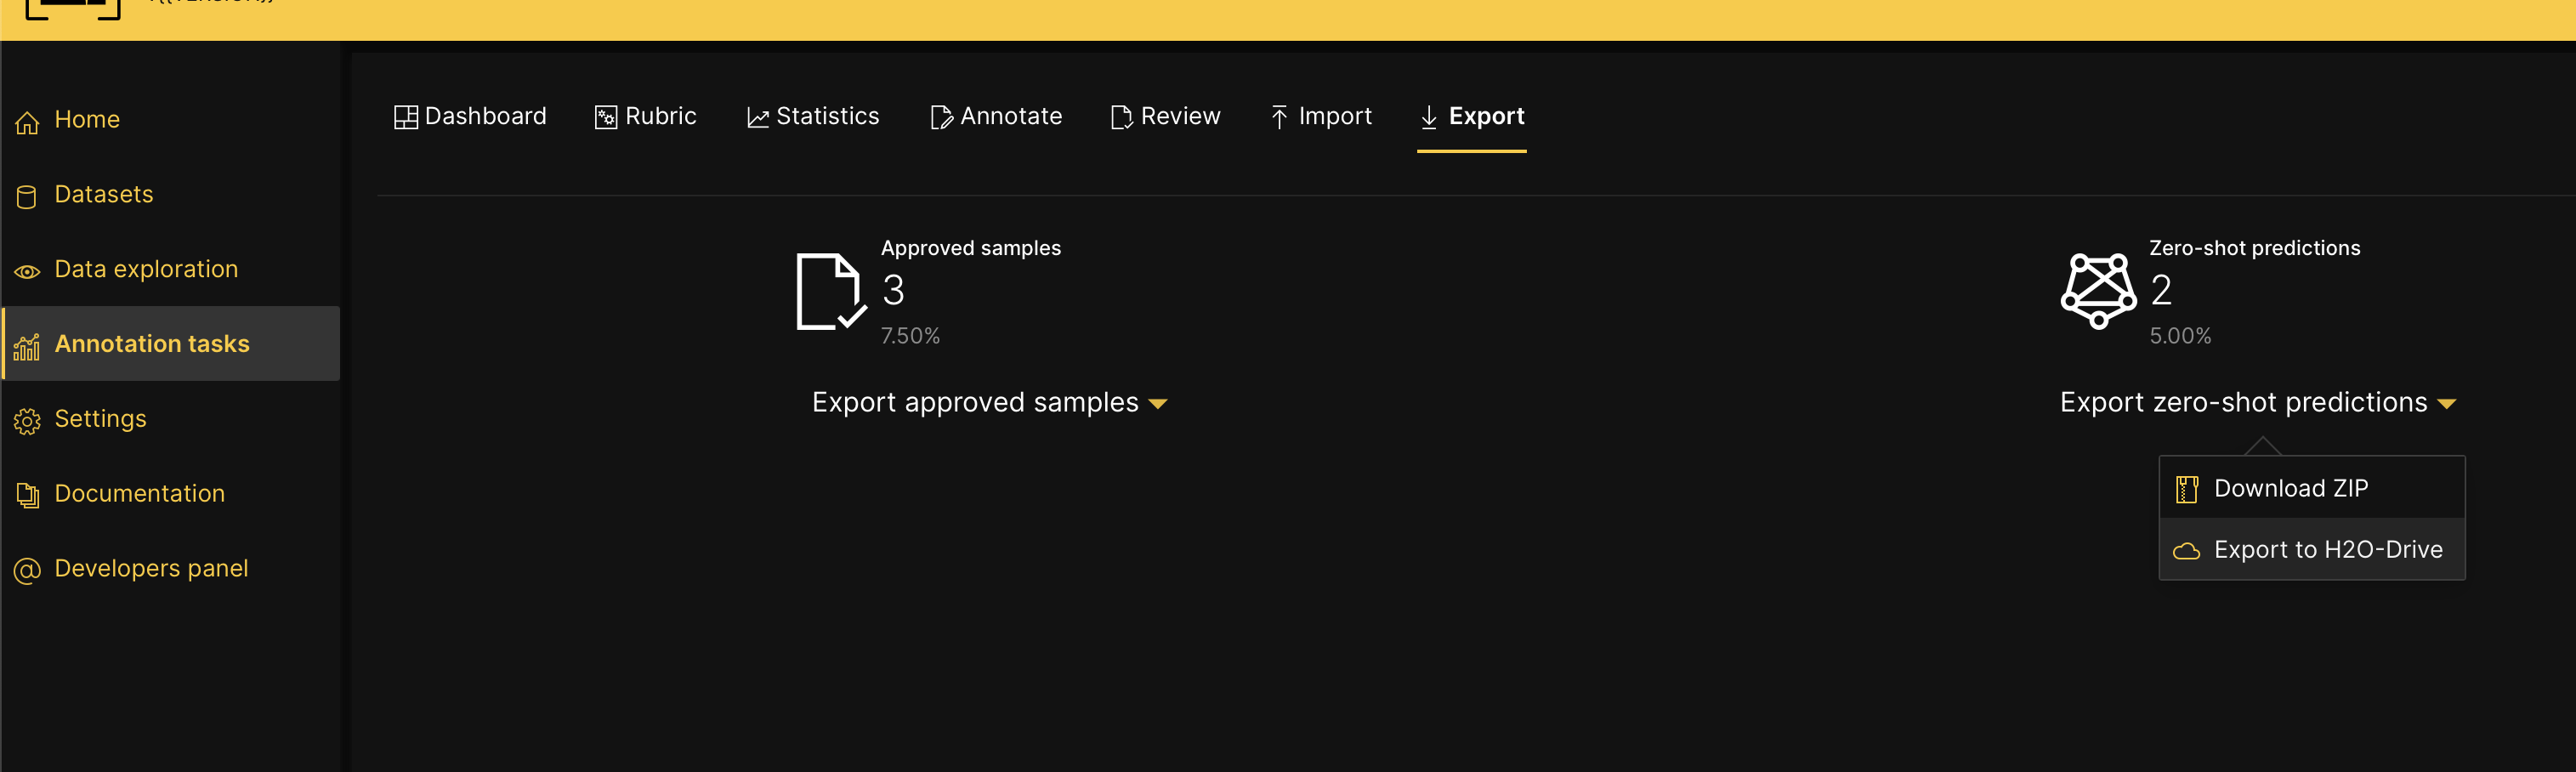Open Settings via the gear icon
The height and width of the screenshot is (772, 2576).
click(27, 419)
